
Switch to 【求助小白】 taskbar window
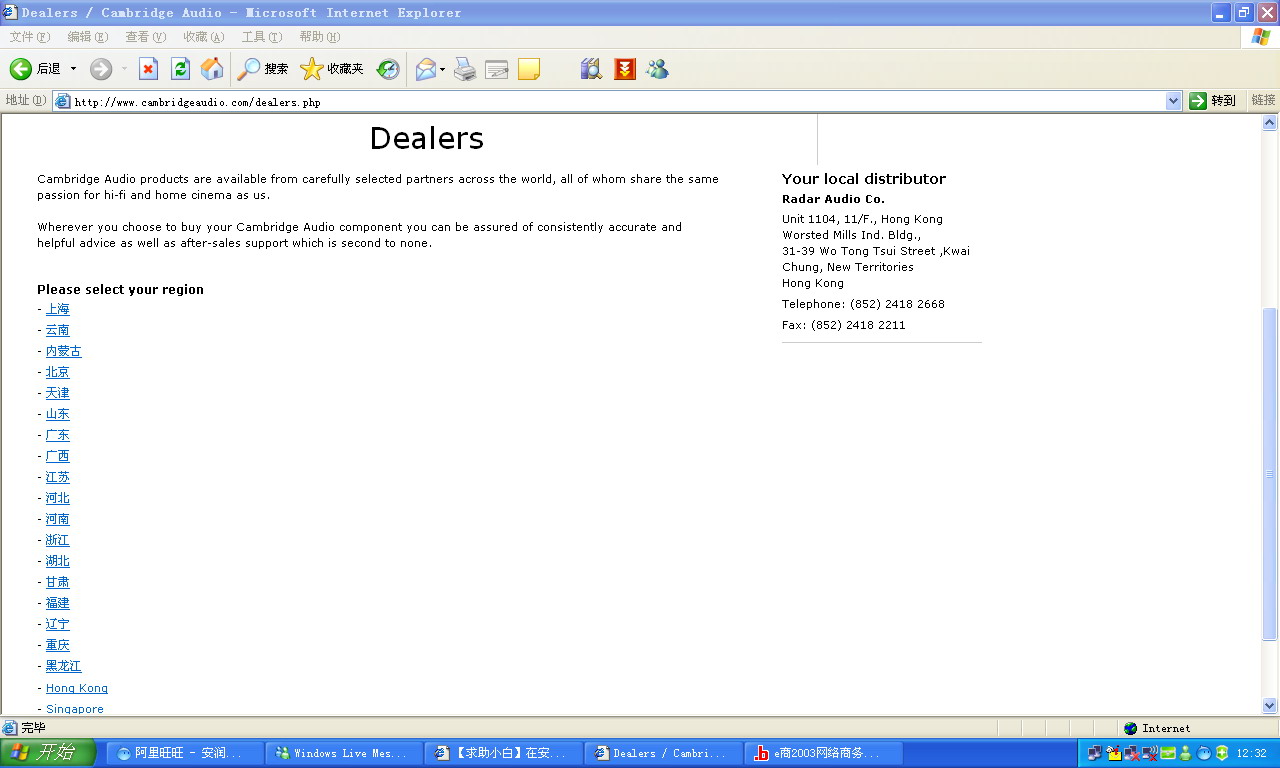[505, 753]
